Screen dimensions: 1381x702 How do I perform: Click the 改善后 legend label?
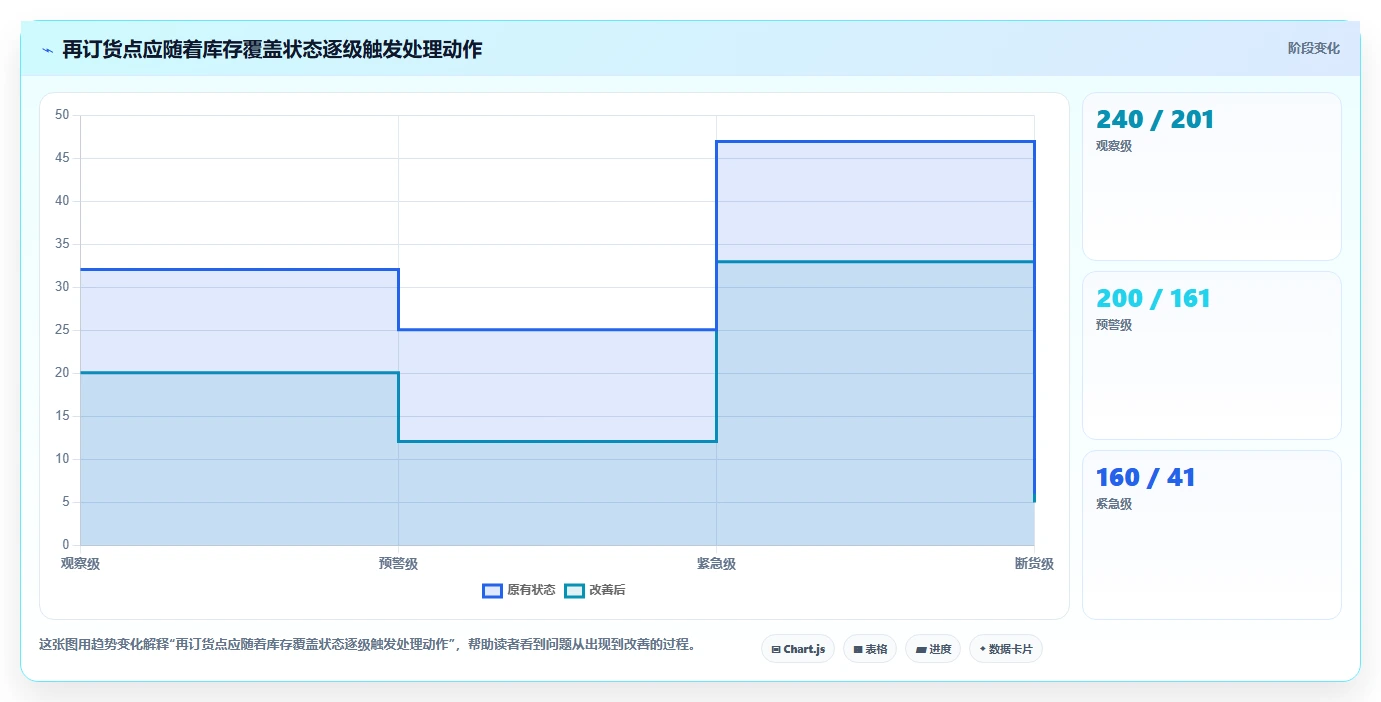point(607,590)
